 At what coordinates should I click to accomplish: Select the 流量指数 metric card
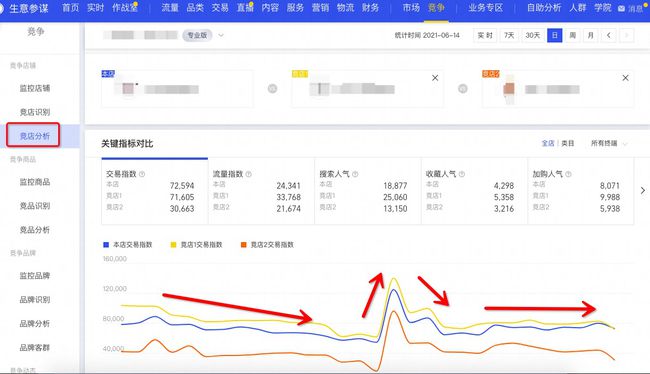click(261, 191)
